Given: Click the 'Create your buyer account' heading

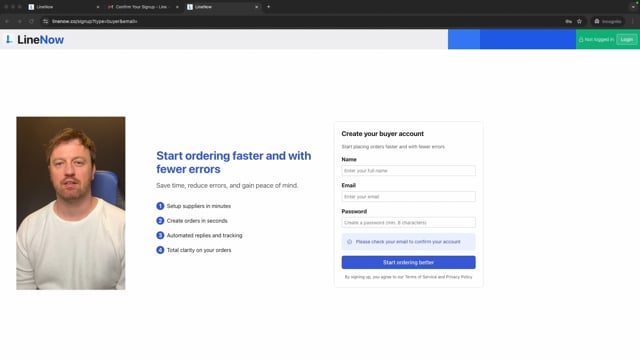Looking at the screenshot, I should point(382,134).
